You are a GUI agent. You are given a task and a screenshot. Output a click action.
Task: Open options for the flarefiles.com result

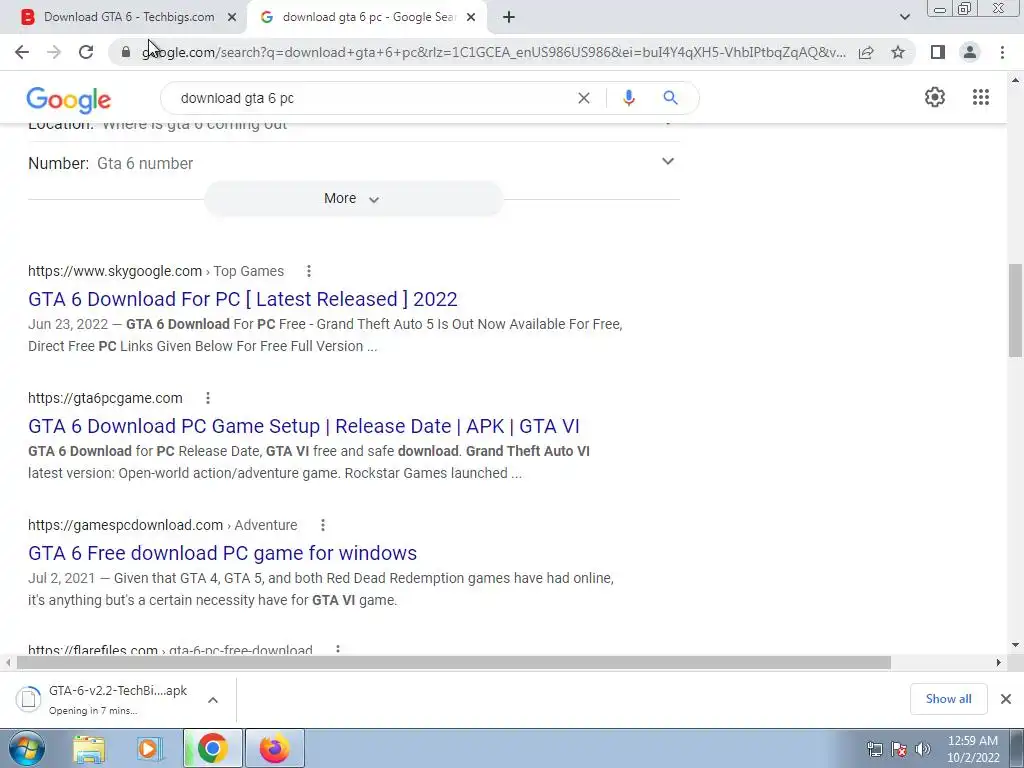coord(338,650)
